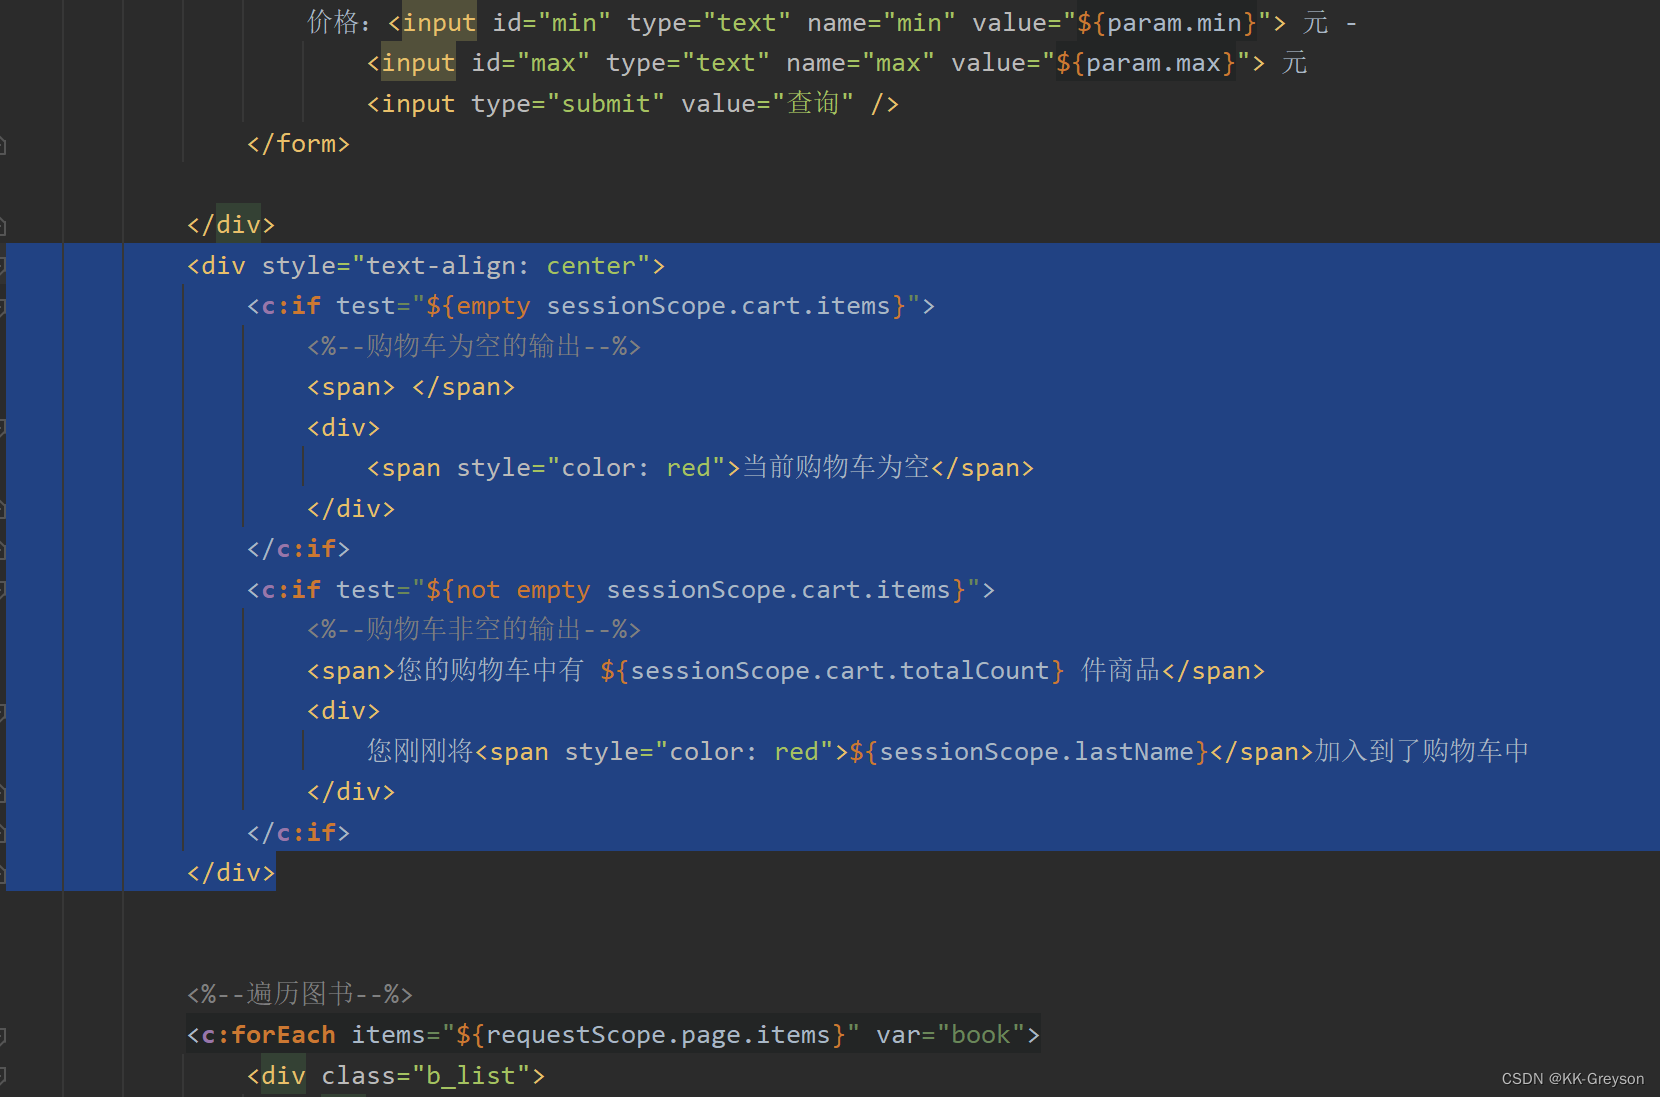Click the ${param.max} expression

[x=1145, y=63]
